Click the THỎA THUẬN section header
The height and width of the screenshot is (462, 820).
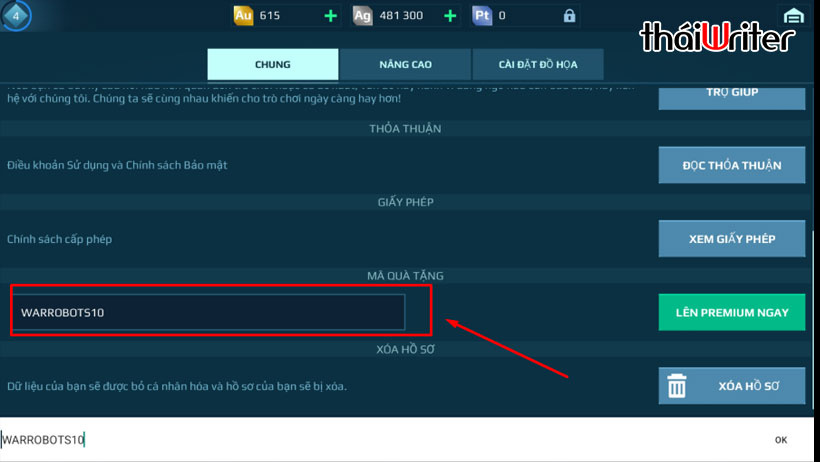click(405, 129)
